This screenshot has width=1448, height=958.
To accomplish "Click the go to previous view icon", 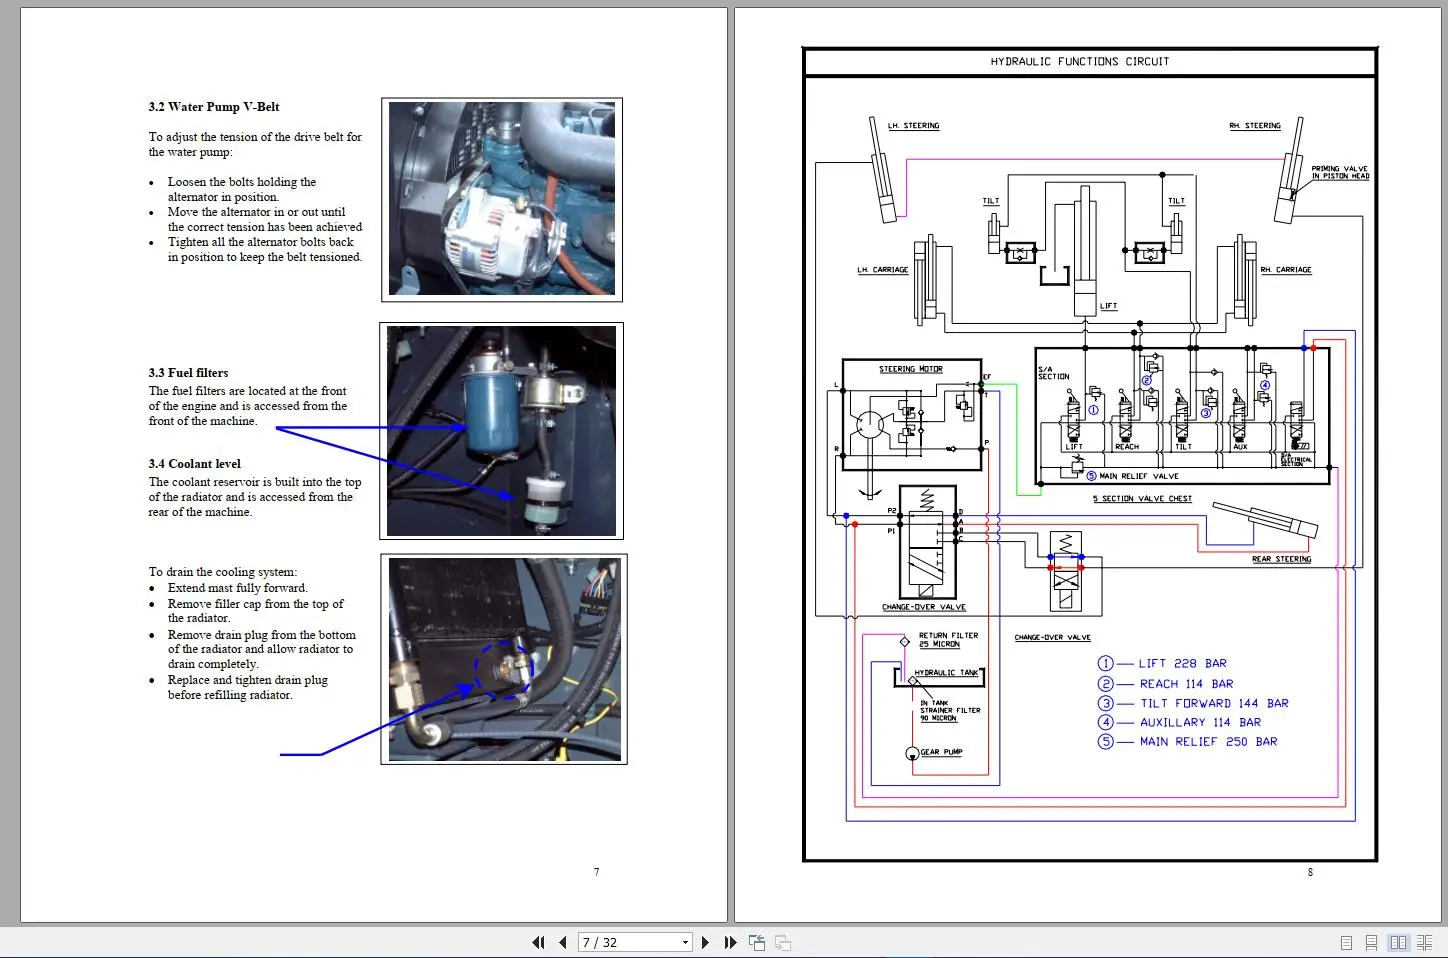I will click(757, 942).
